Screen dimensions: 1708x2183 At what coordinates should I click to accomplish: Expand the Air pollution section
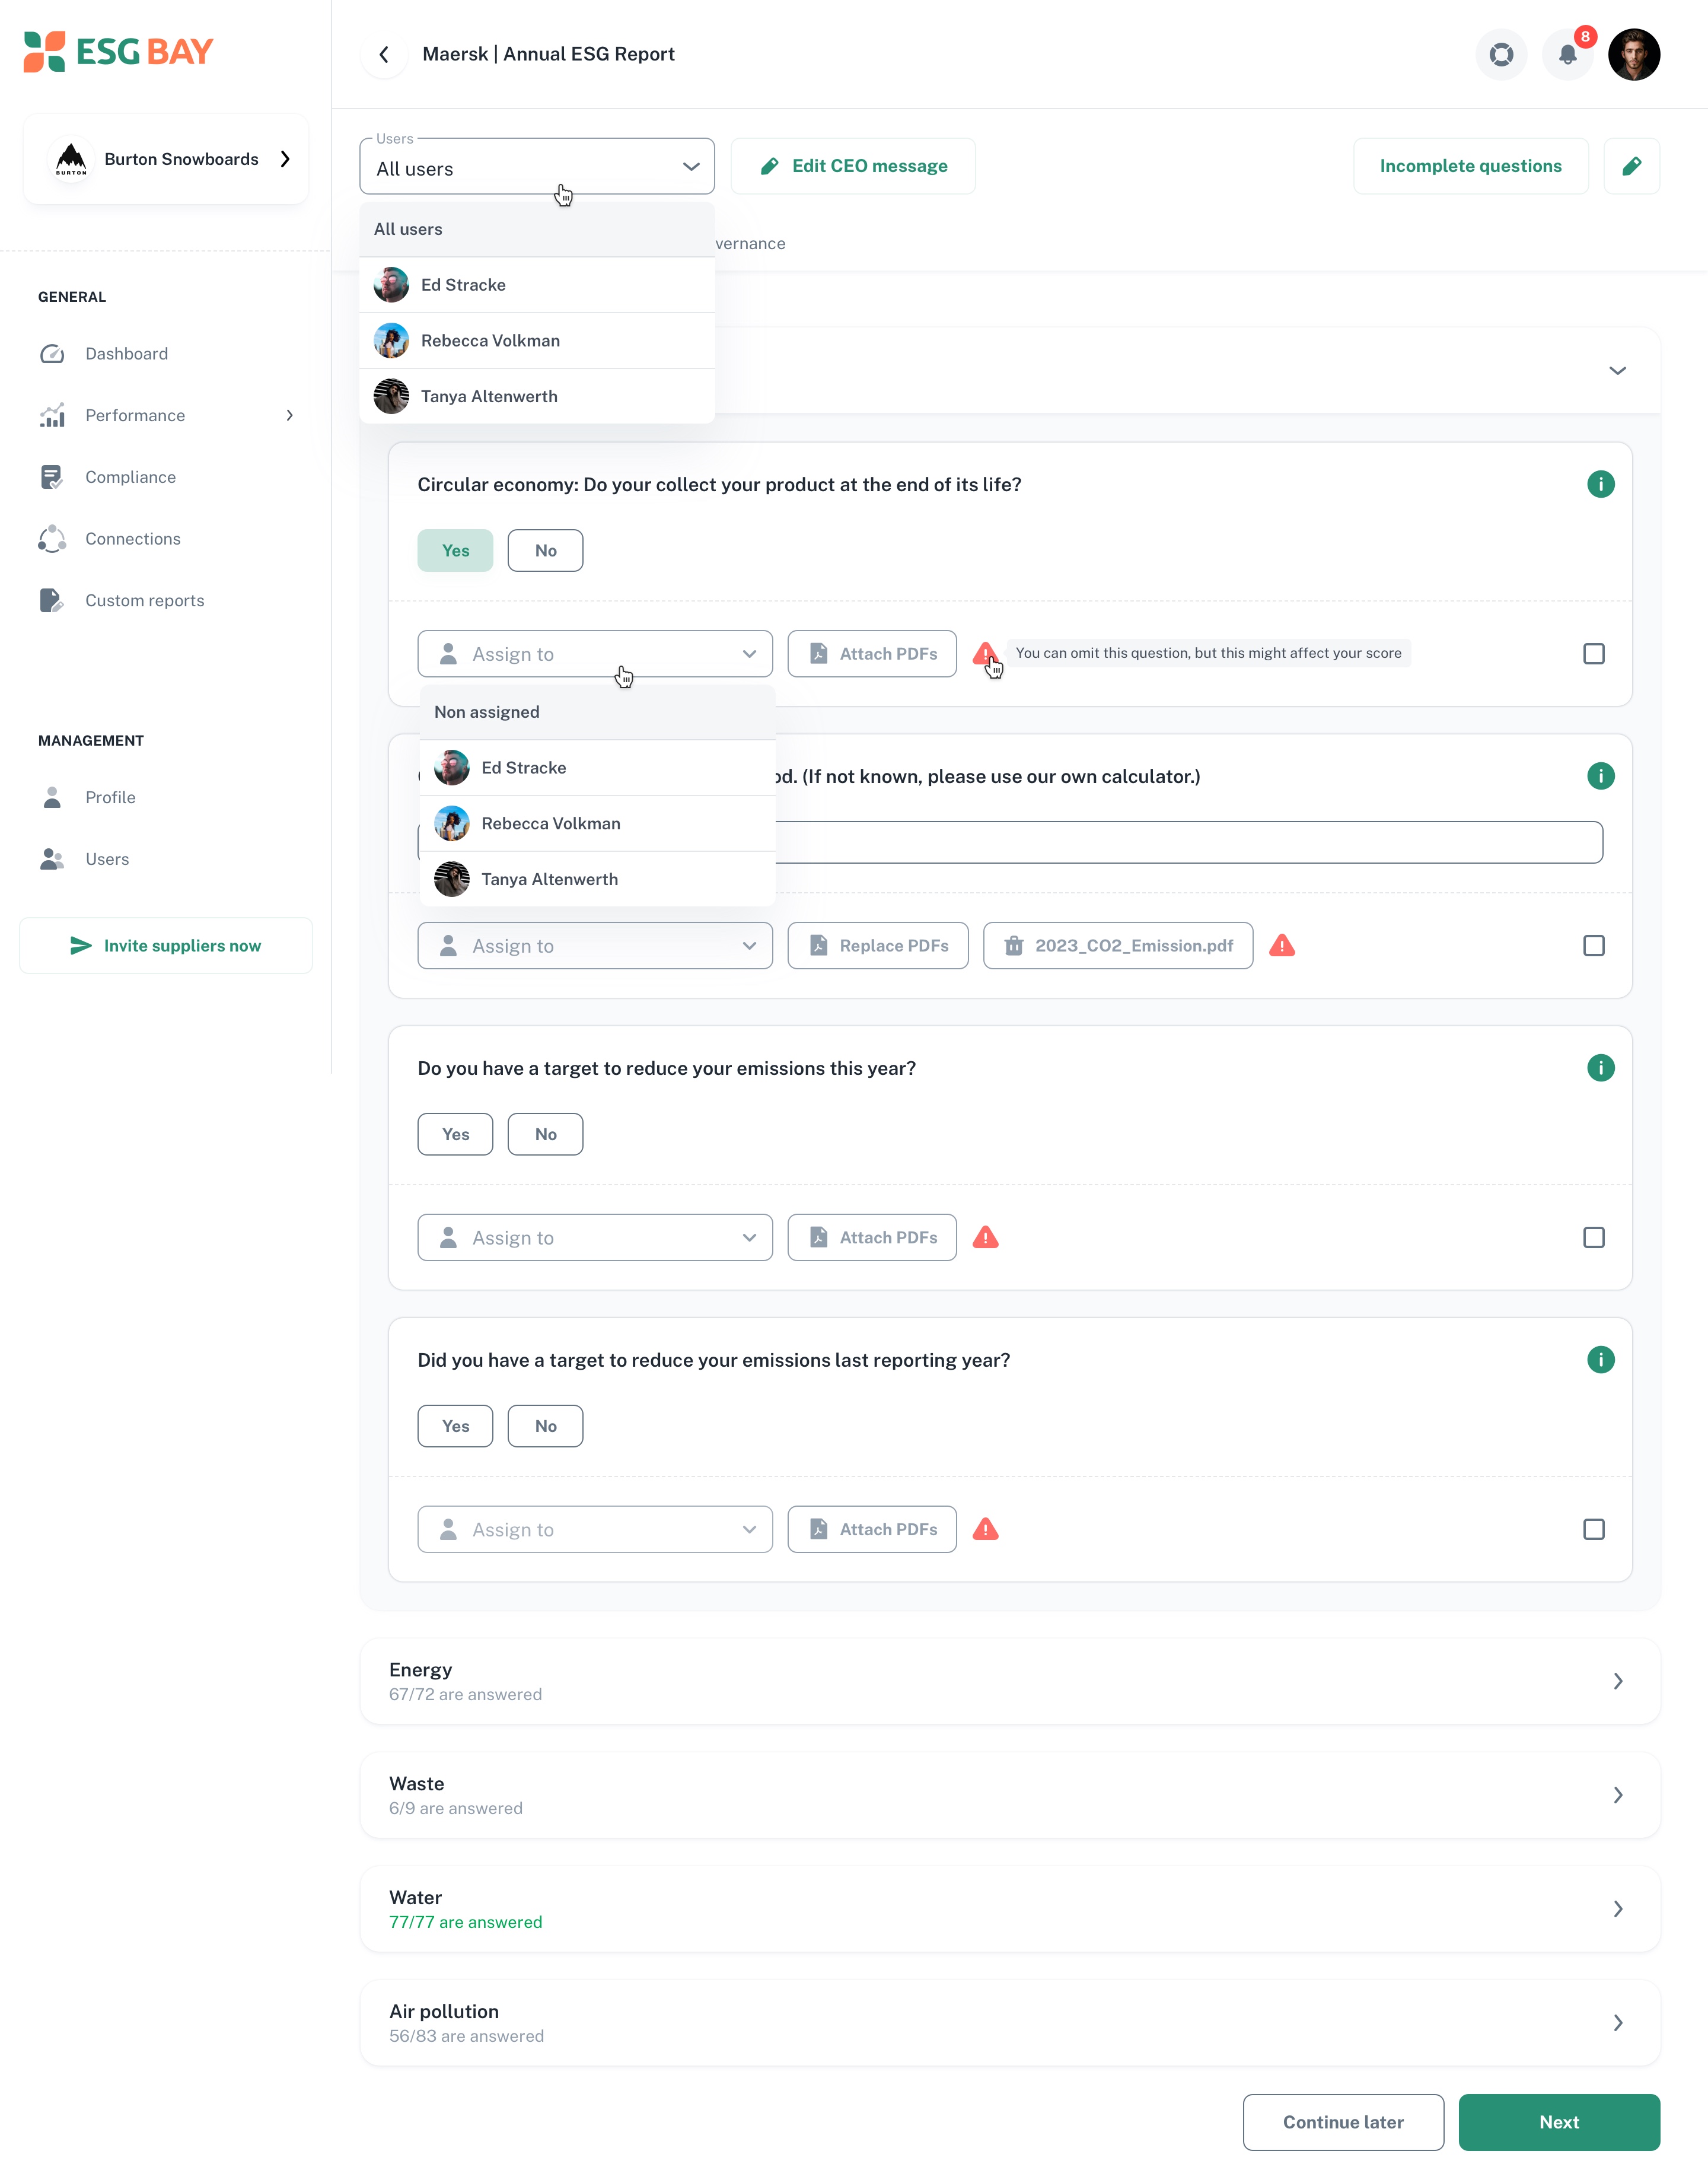(x=1010, y=2024)
